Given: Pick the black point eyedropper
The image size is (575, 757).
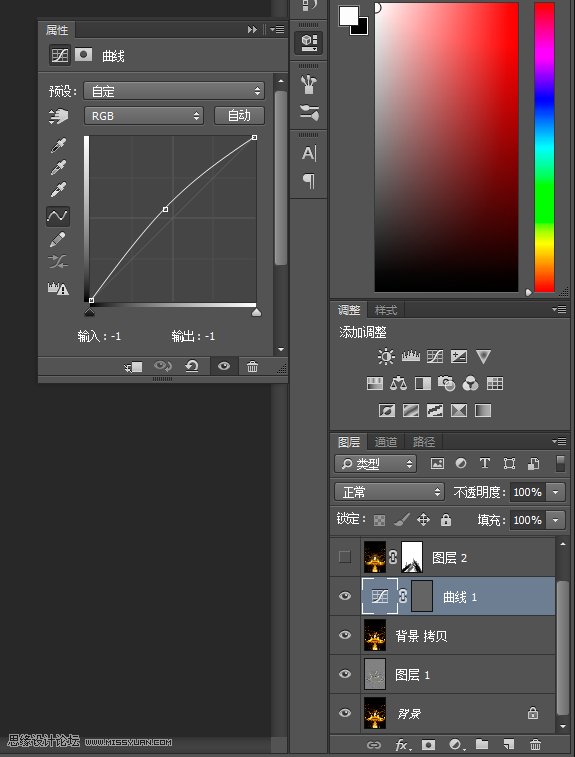Looking at the screenshot, I should click(x=58, y=145).
